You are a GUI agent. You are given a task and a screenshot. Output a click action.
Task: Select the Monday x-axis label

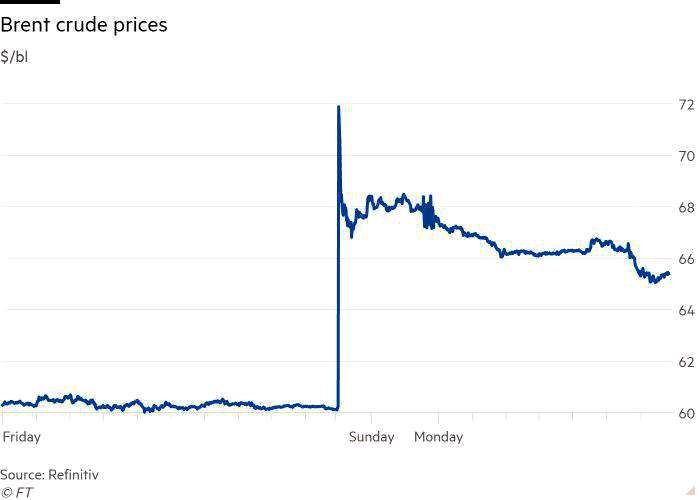pyautogui.click(x=438, y=437)
